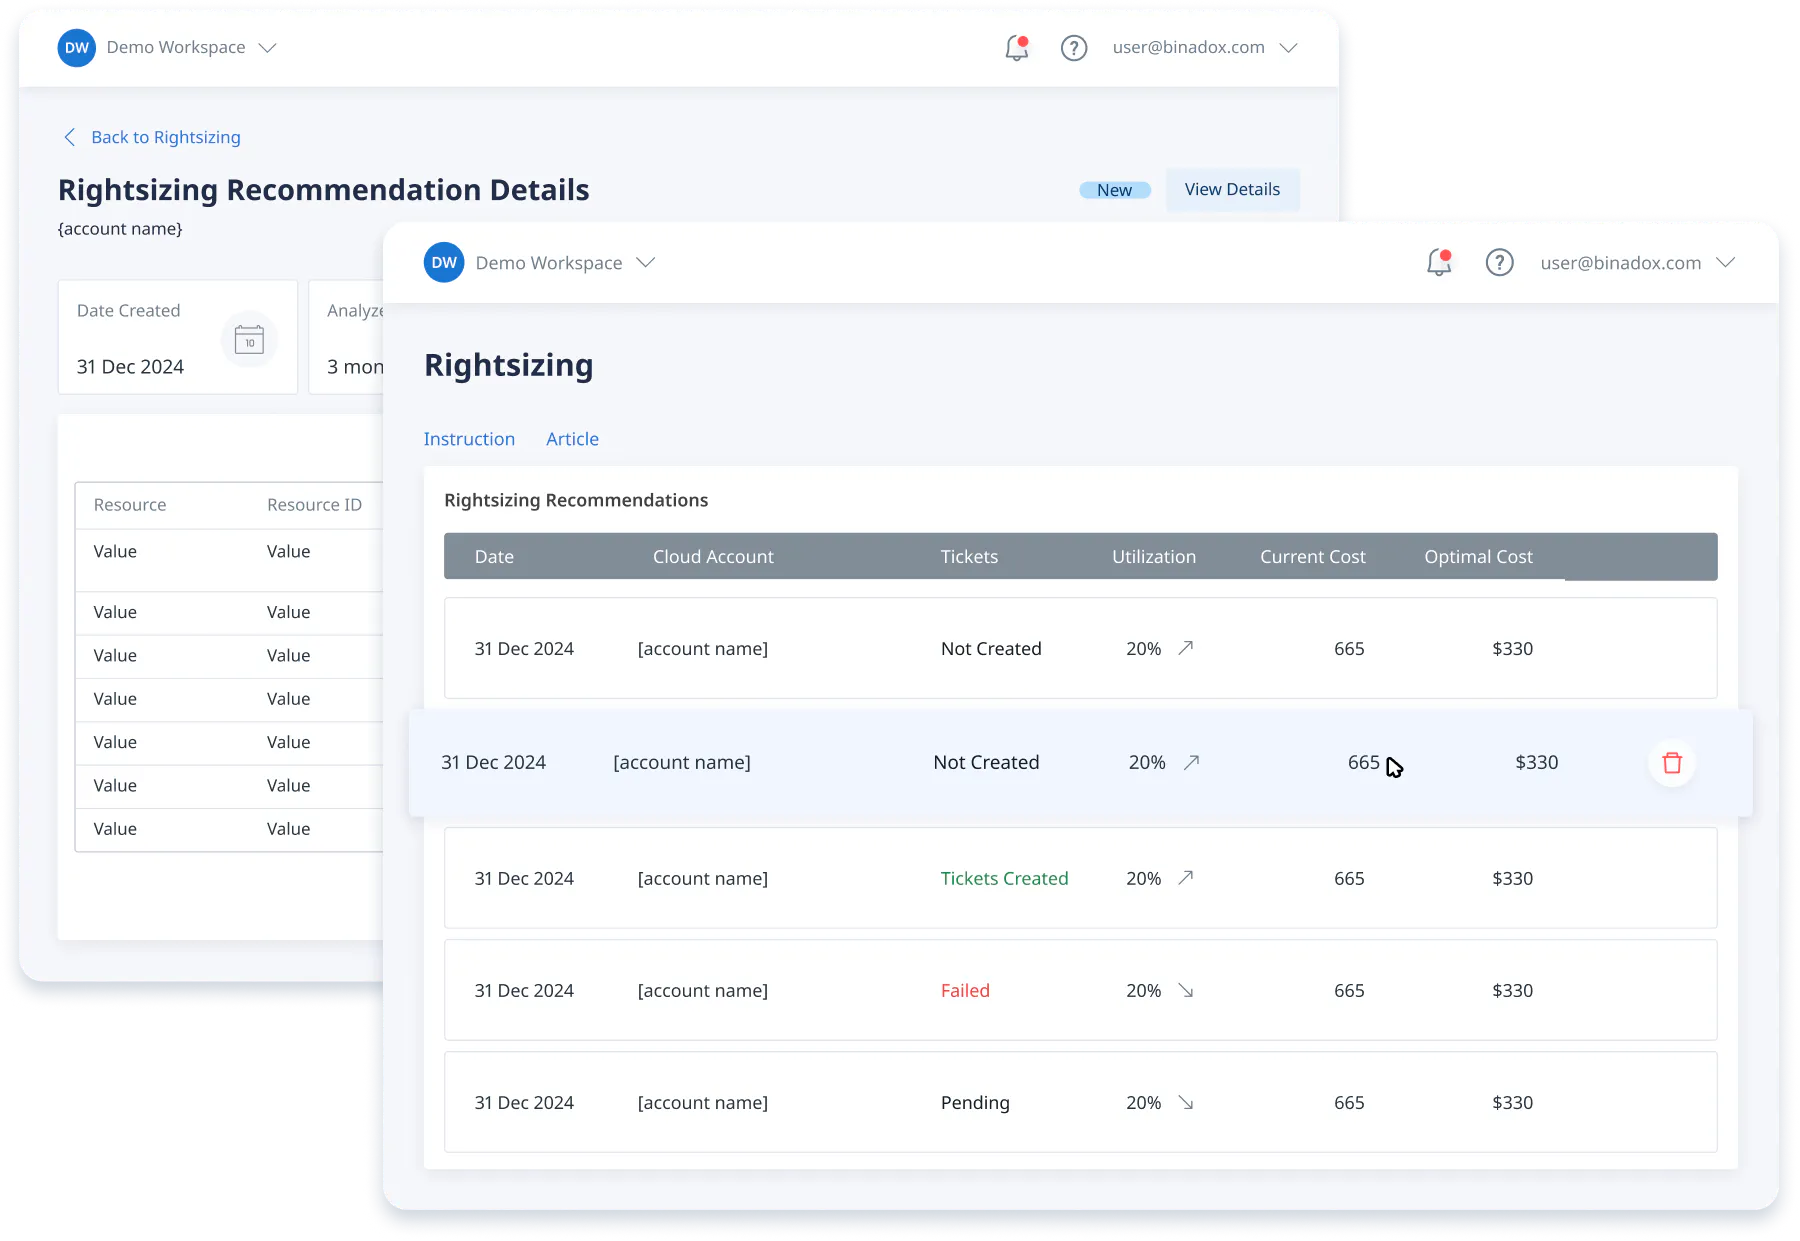The width and height of the screenshot is (1800, 1241).
Task: Click utilization arrow in highlighted Not Created row
Action: click(1191, 762)
